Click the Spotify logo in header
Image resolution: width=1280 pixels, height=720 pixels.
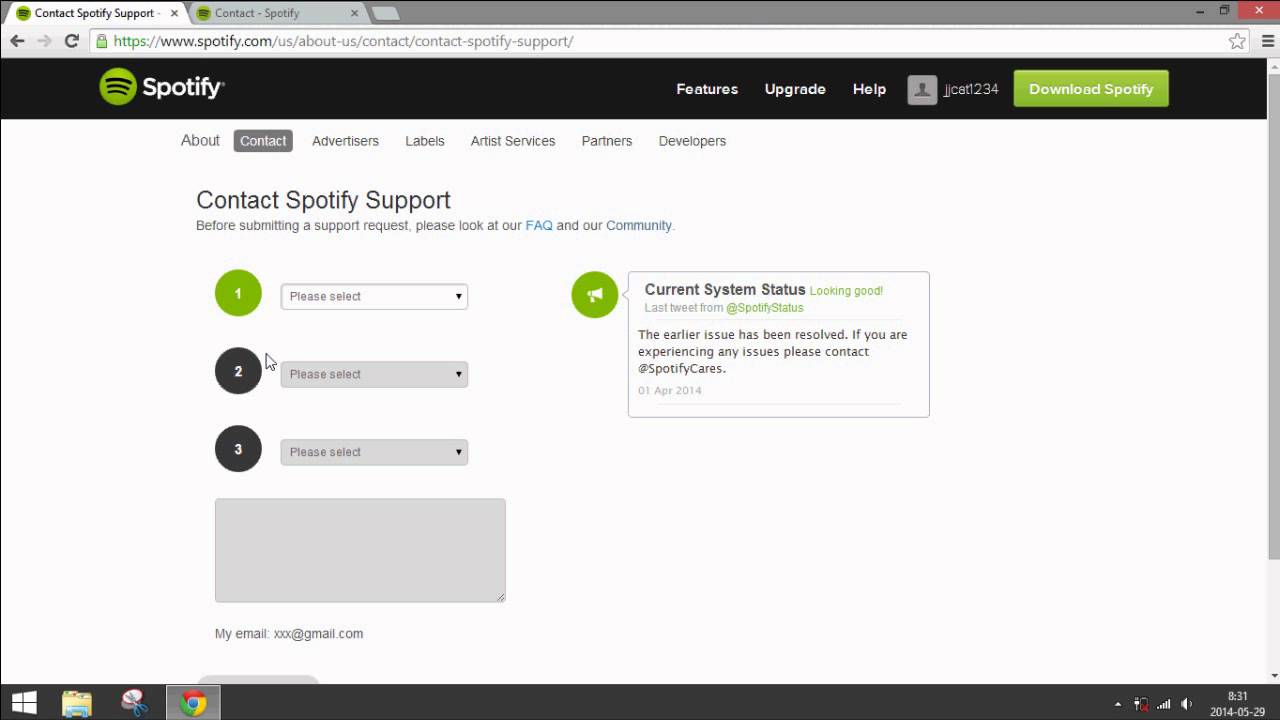(162, 87)
